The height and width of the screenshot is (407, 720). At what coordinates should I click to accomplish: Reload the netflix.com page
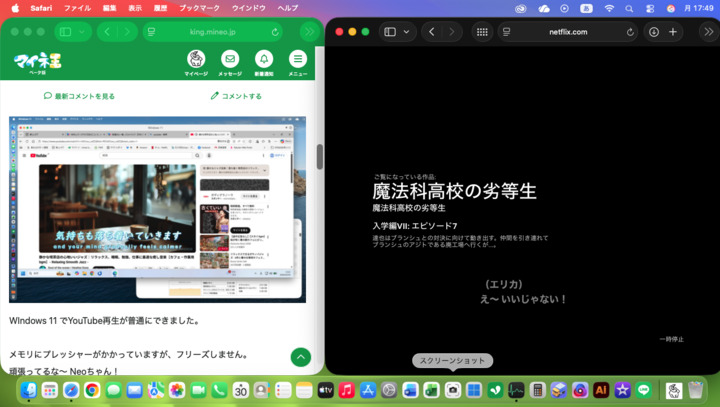click(x=630, y=32)
